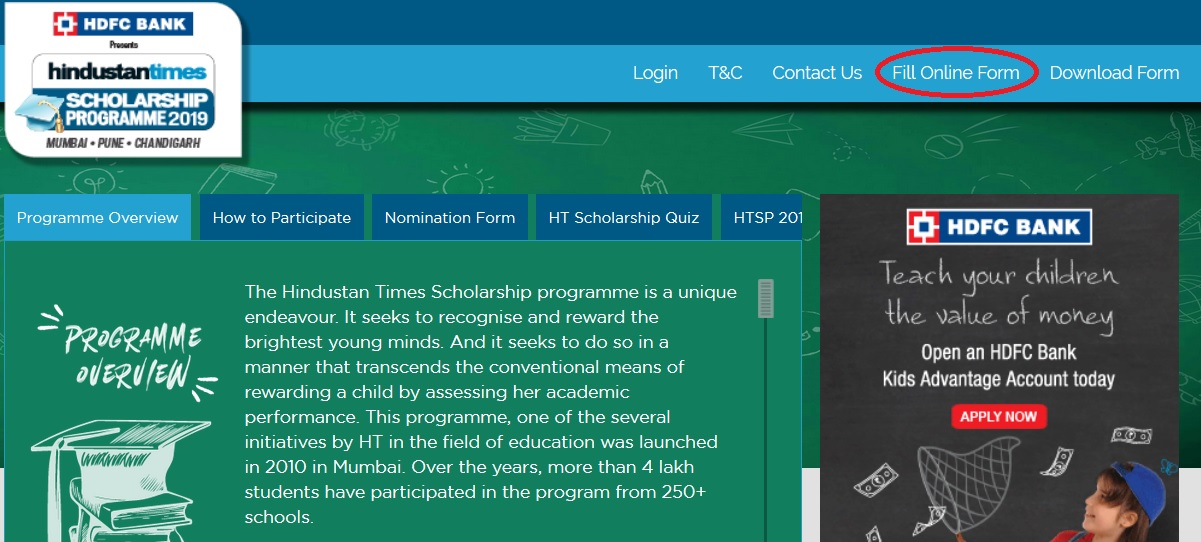This screenshot has height=542, width=1201.
Task: Go to Contact Us
Action: (817, 73)
